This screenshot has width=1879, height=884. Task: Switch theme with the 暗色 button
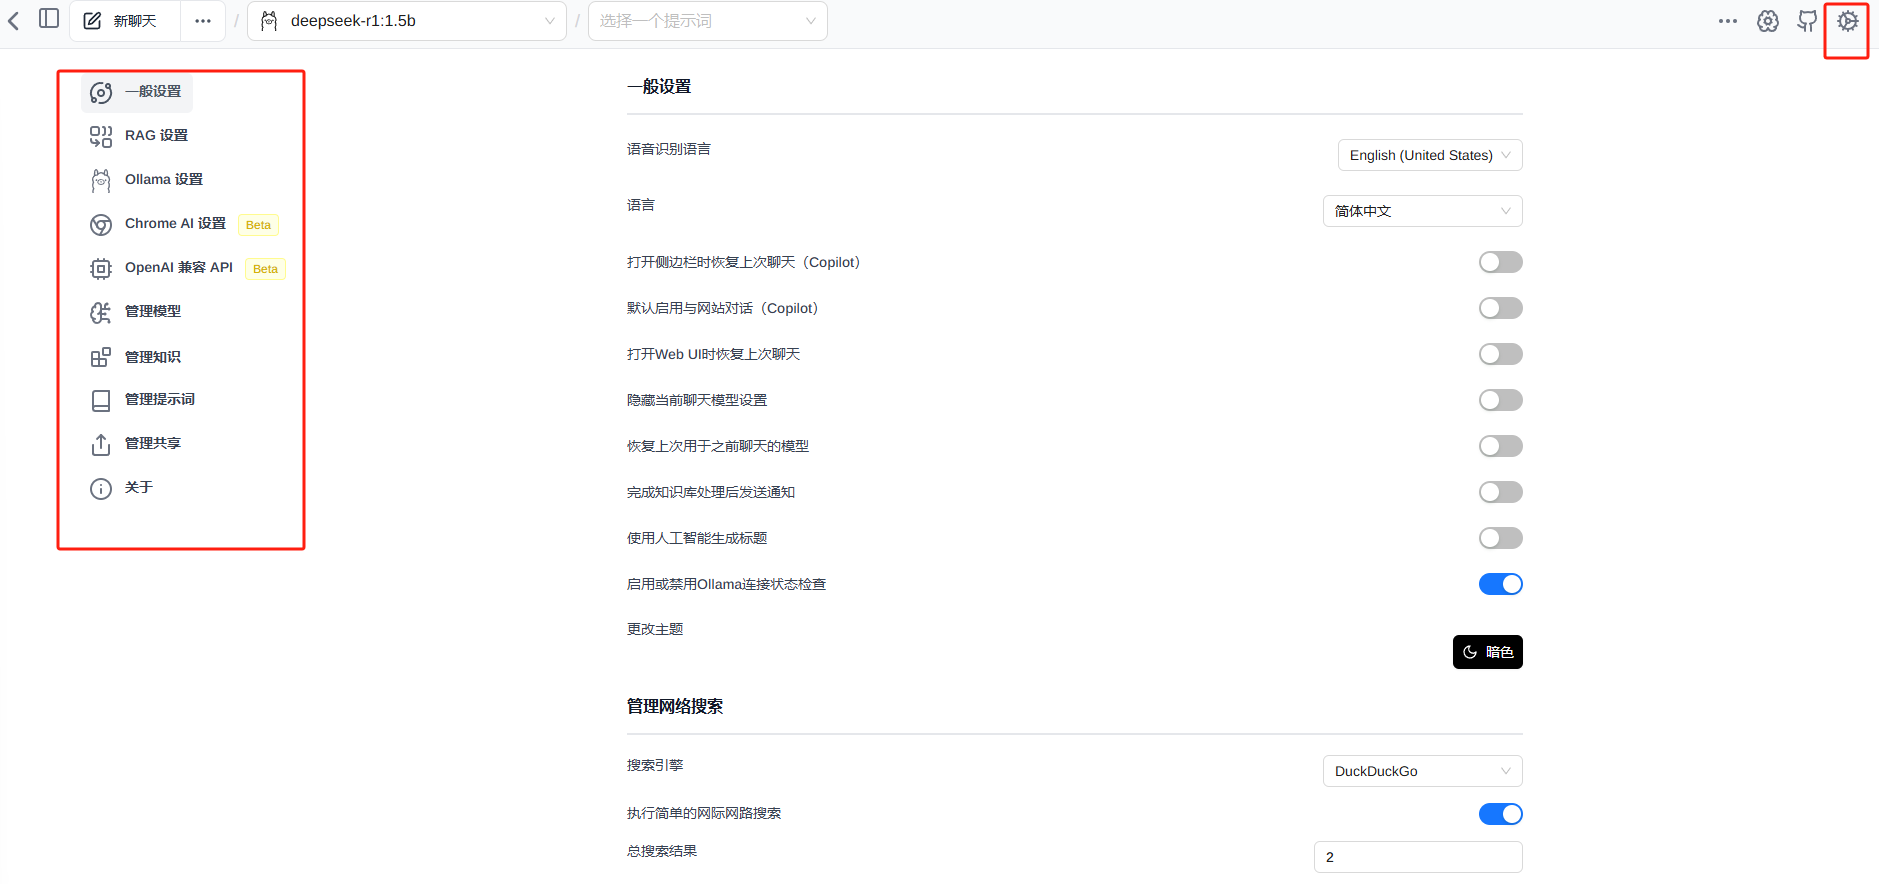coord(1487,652)
